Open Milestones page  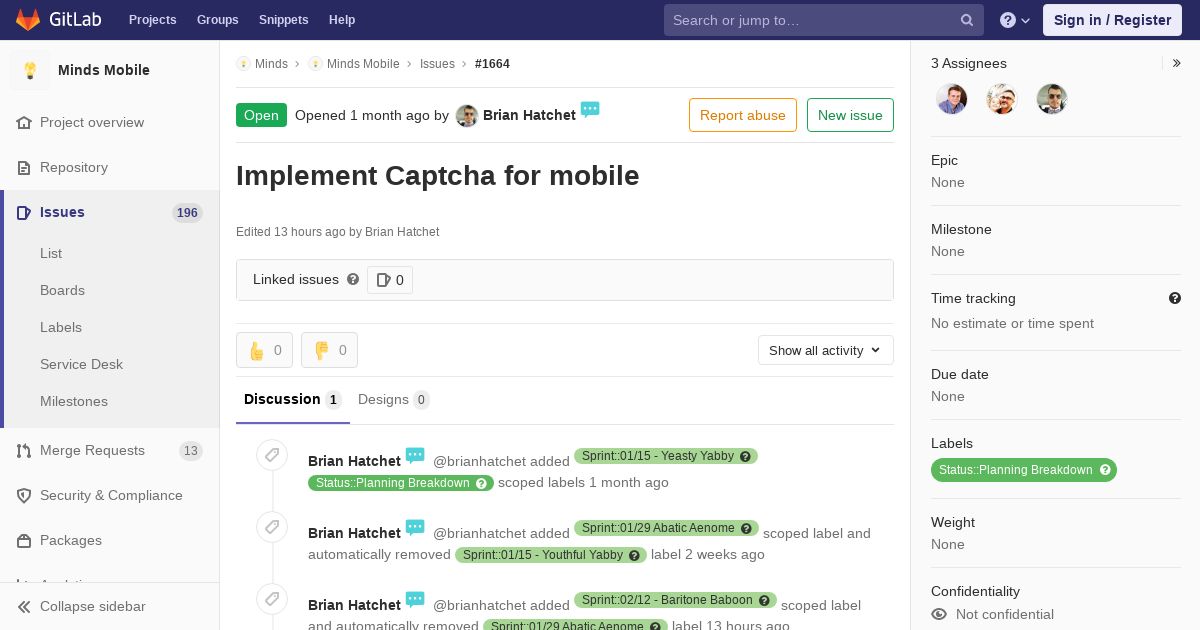click(74, 401)
